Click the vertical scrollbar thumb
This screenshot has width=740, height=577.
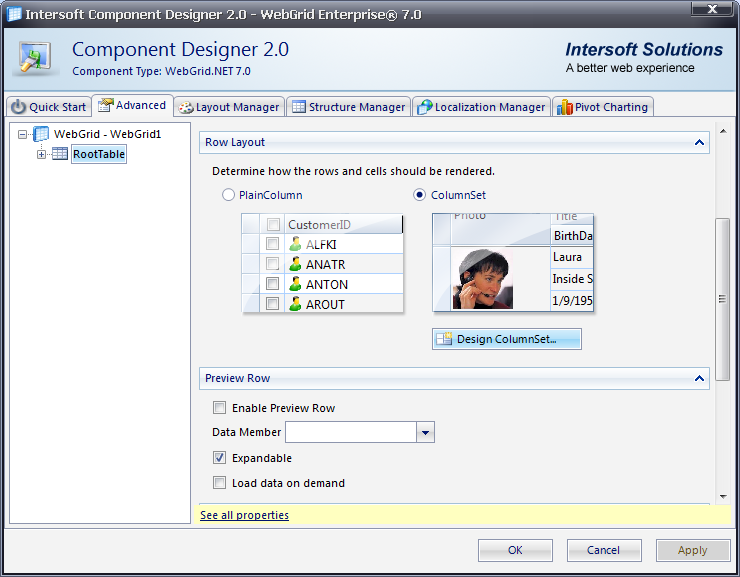721,298
